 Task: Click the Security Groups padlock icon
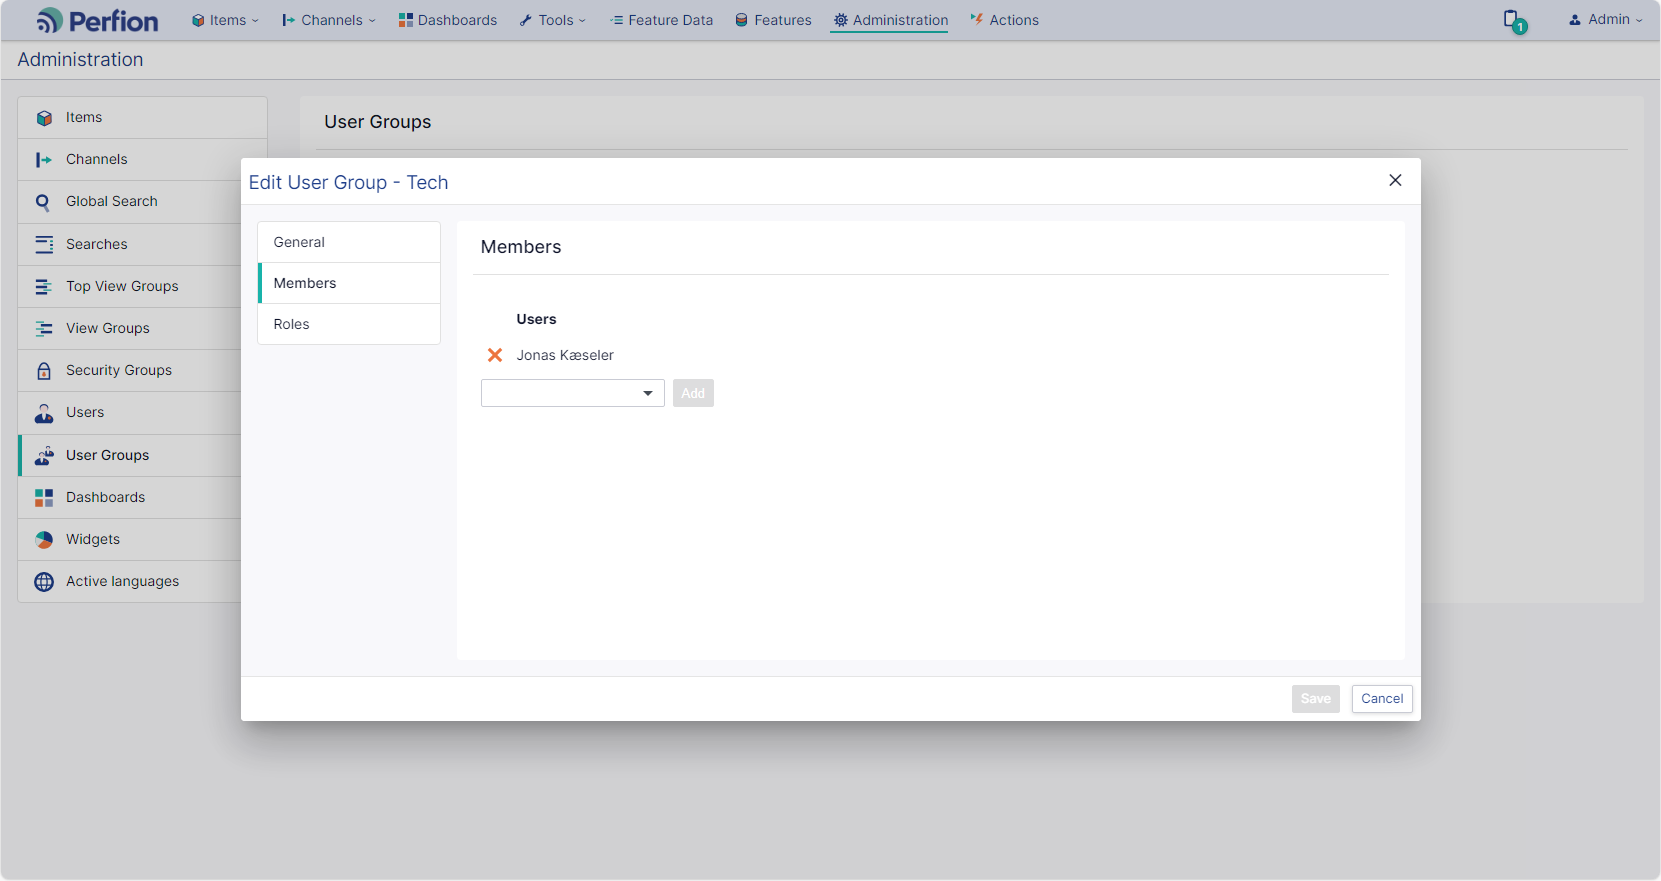(x=44, y=371)
